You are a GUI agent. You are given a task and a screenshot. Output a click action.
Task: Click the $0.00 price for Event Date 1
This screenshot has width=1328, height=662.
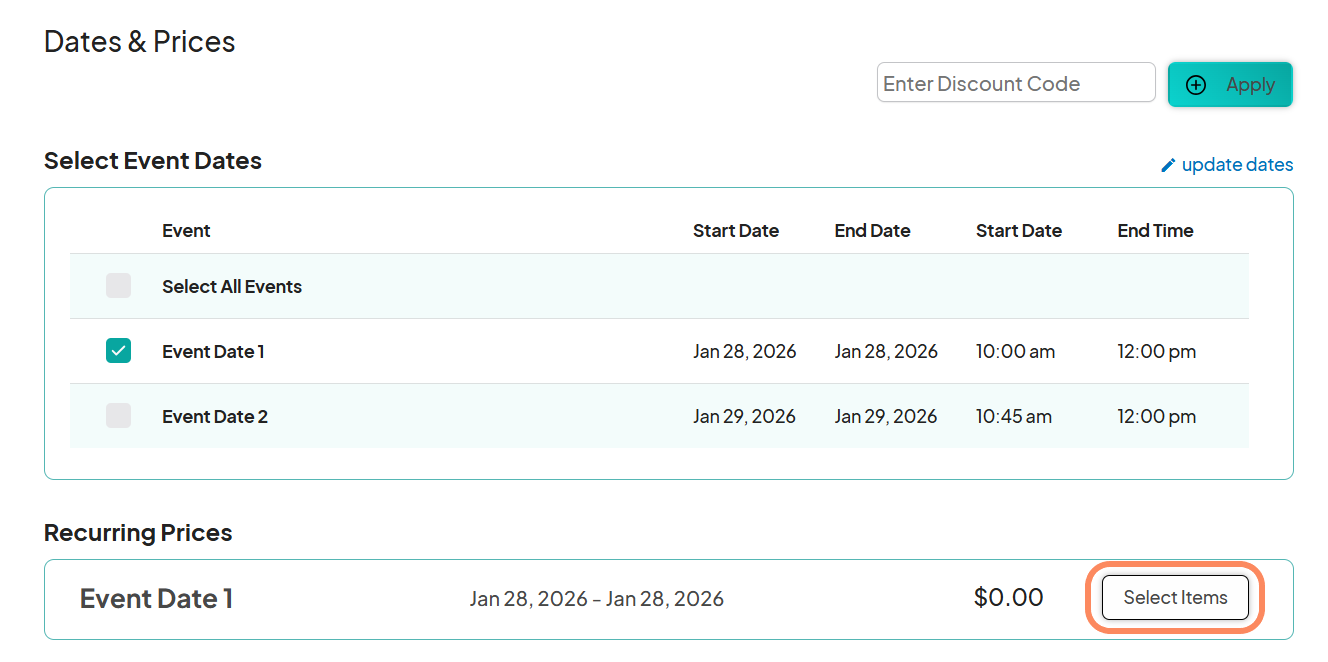(x=1008, y=597)
